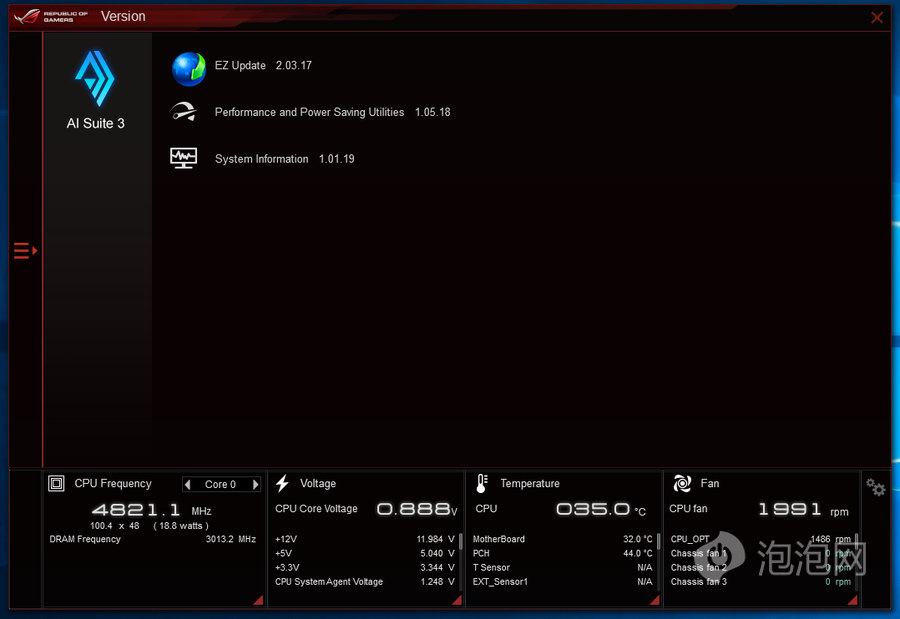Switch to next CPU core
900x619 pixels.
click(255, 485)
